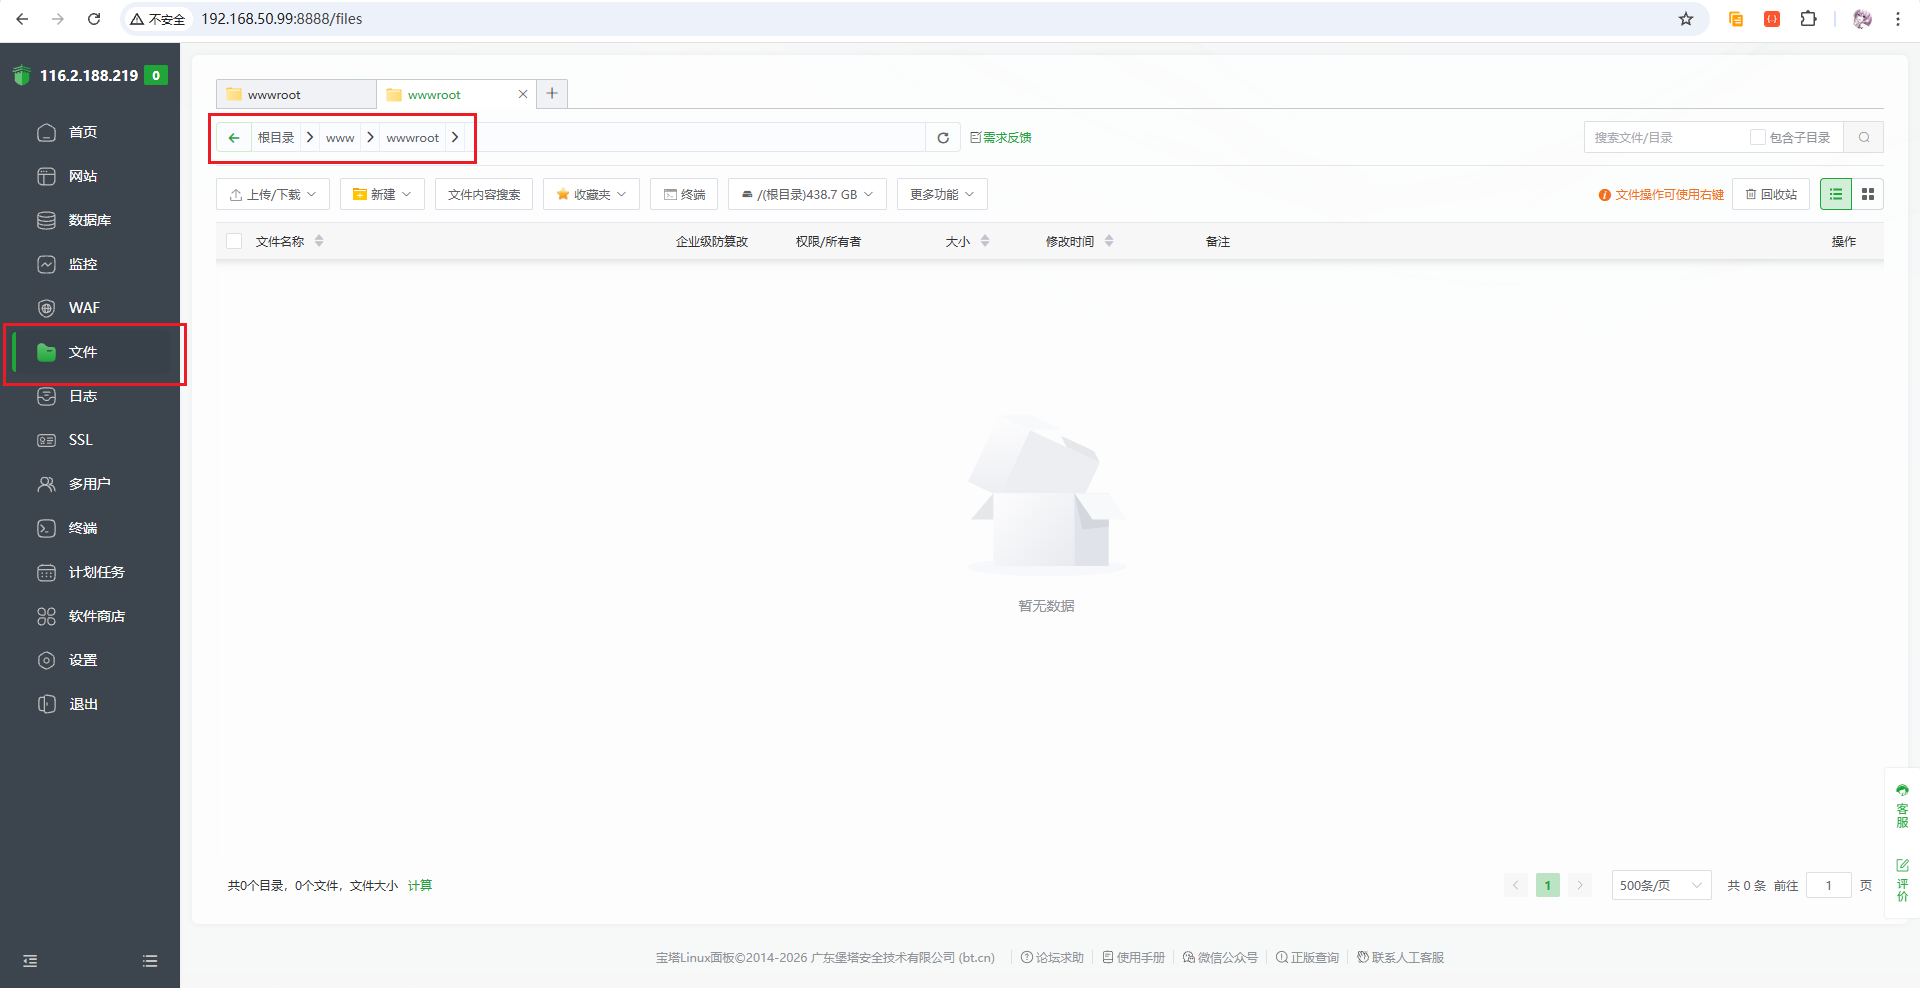Switch to list view icon
1920x988 pixels.
click(x=1835, y=194)
